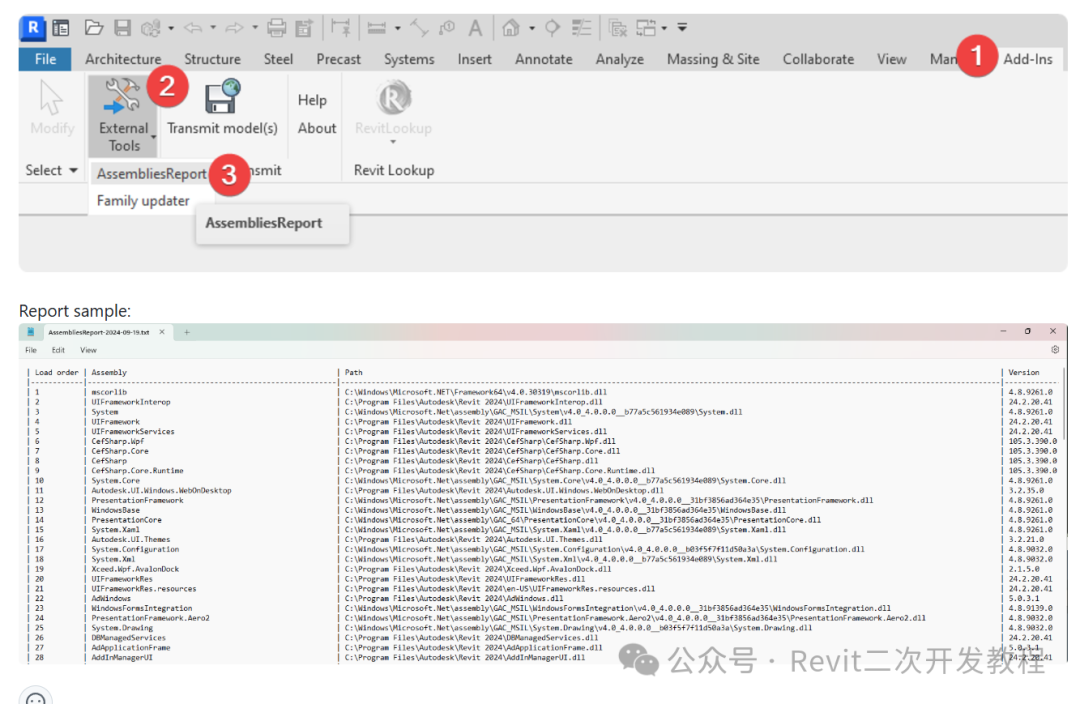This screenshot has width=1080, height=704.
Task: Open the Customize Quick Access Toolbar chevron
Action: coord(683,27)
